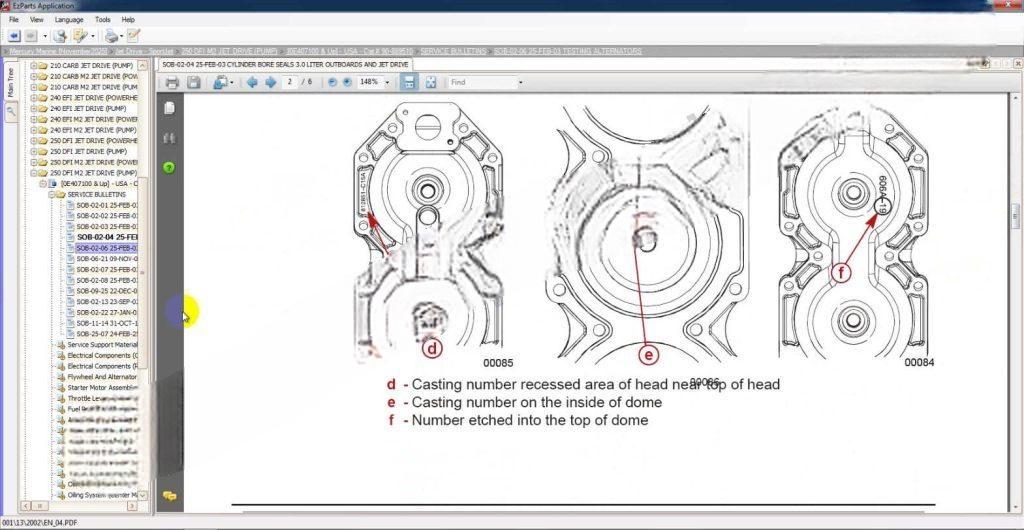Image resolution: width=1024 pixels, height=530 pixels.
Task: Select the SOB-02-04 cylinder bore seals tab
Action: [x=285, y=64]
